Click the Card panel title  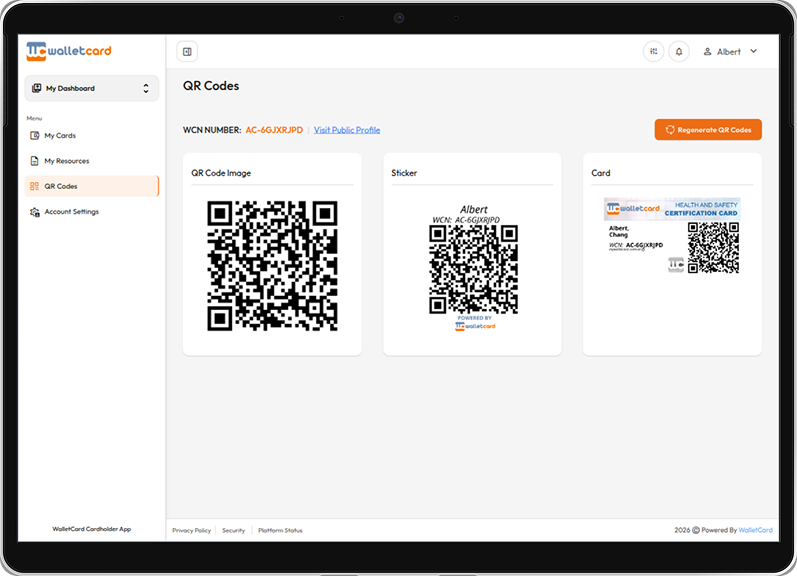(600, 173)
